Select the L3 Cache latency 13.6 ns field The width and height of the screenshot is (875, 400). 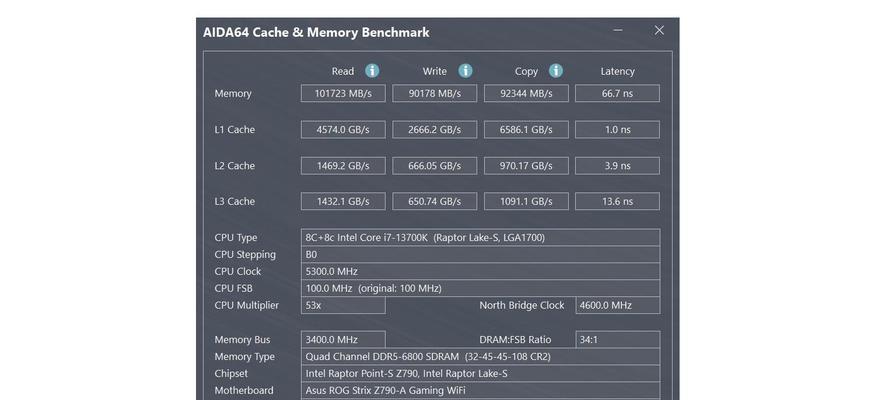coord(617,201)
